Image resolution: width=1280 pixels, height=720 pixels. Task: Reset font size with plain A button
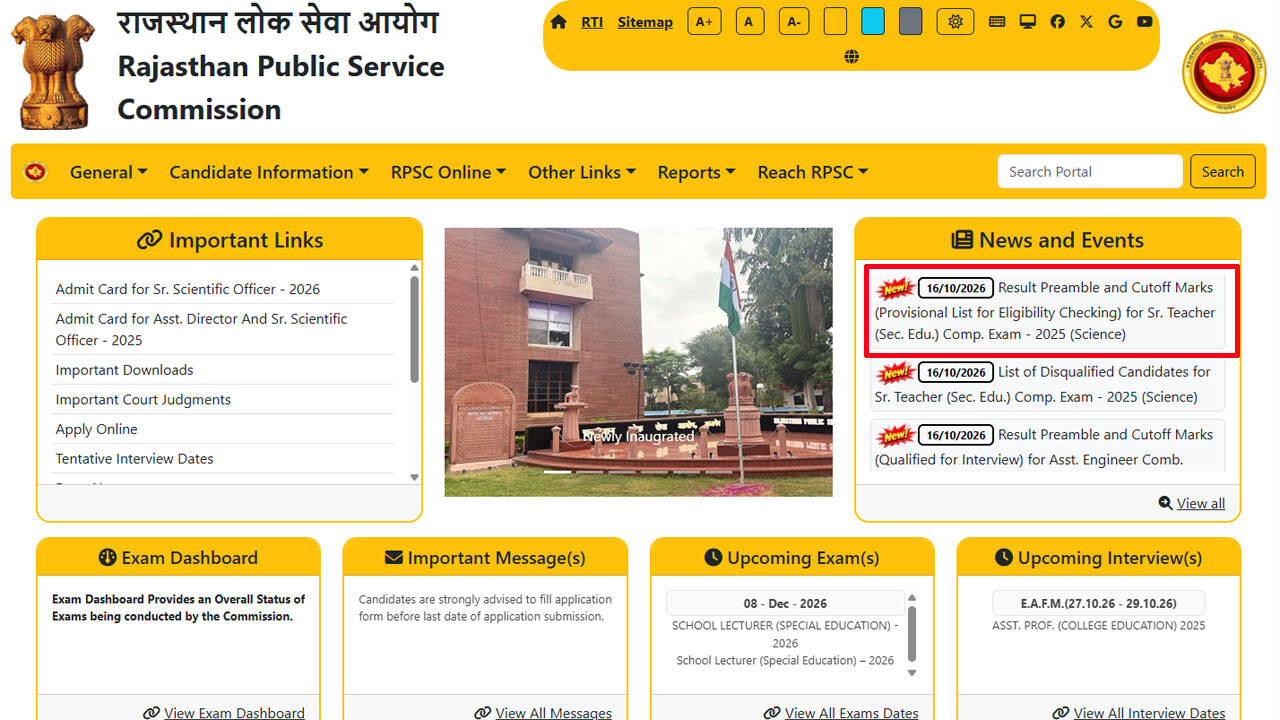click(749, 21)
